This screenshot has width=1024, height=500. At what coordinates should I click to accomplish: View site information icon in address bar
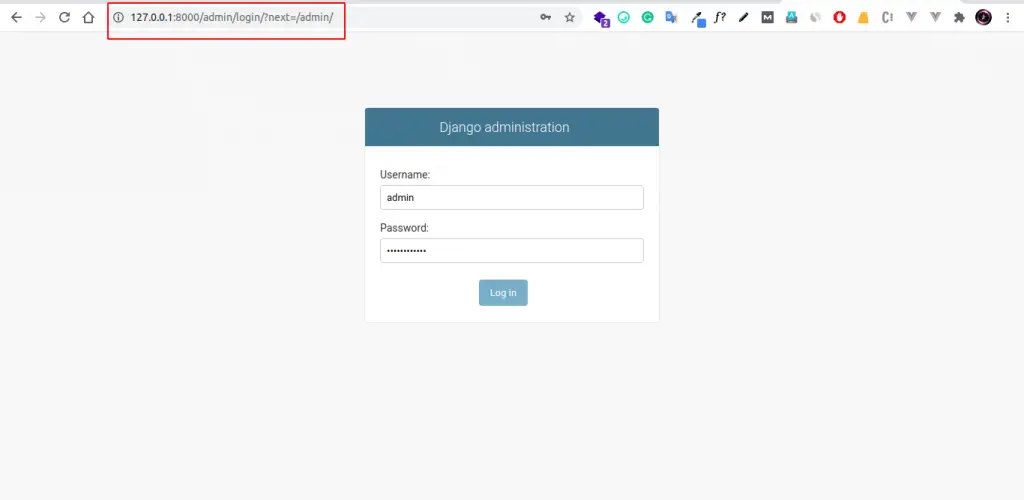(x=118, y=18)
